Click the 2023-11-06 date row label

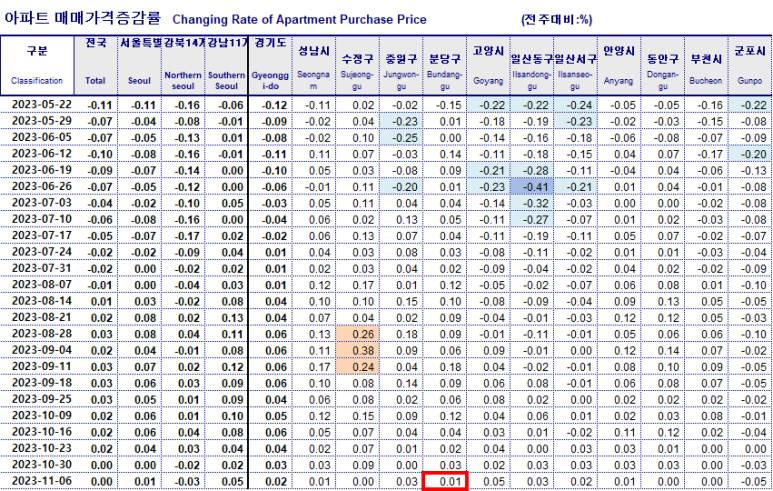point(42,481)
